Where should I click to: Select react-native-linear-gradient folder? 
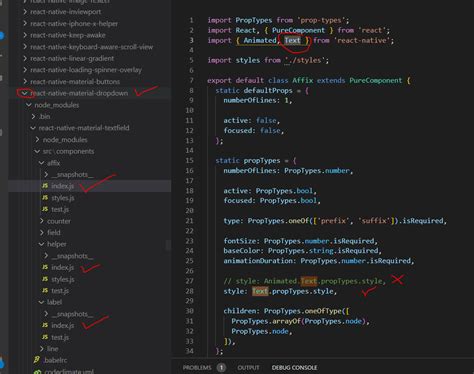tap(72, 58)
